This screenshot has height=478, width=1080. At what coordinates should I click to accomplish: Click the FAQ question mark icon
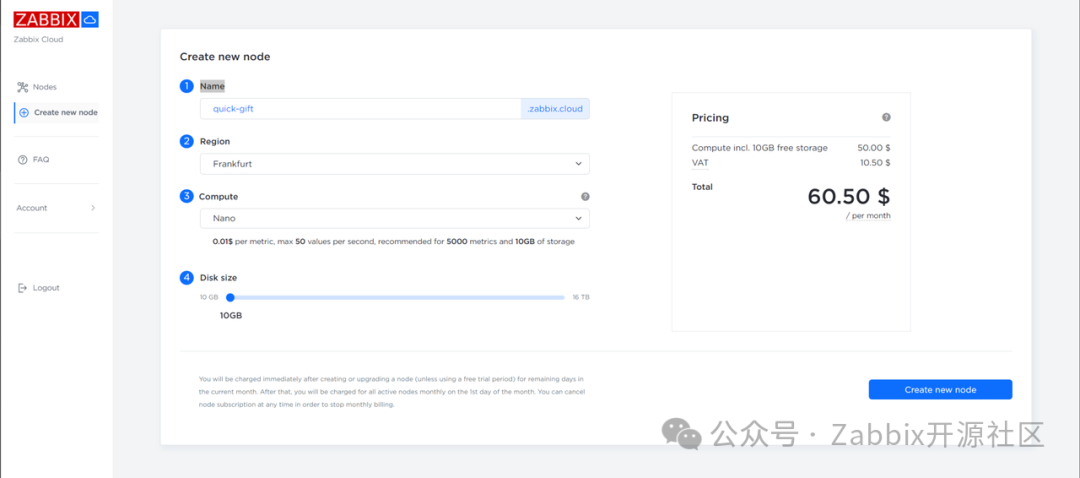pos(23,159)
